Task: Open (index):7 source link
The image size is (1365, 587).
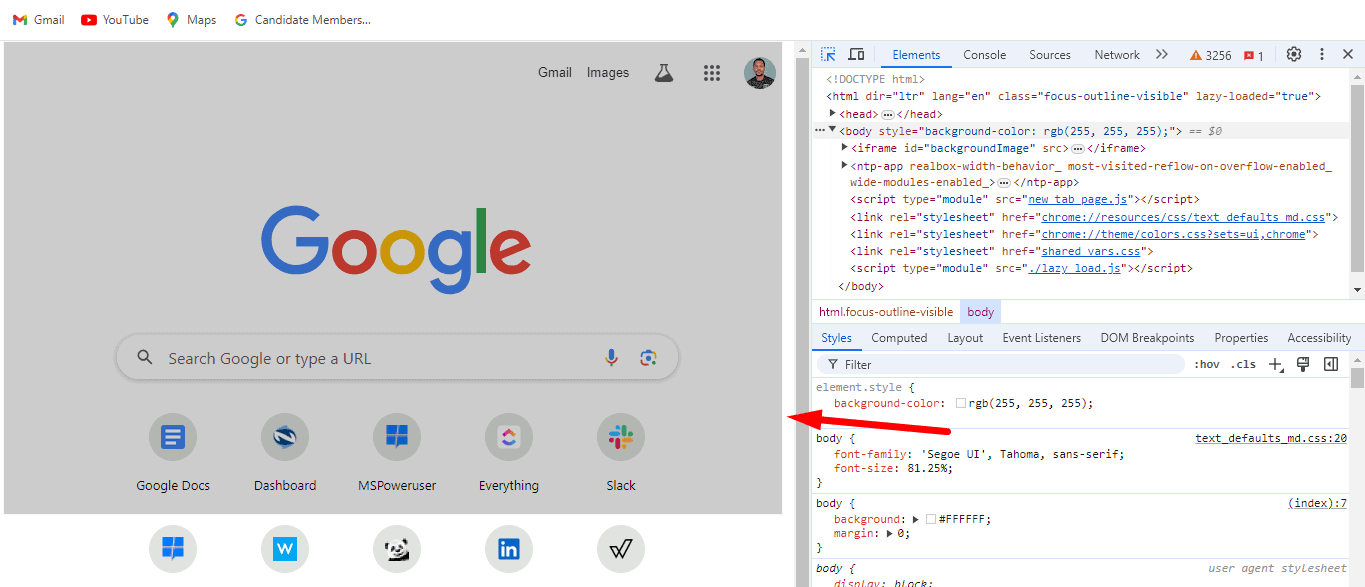Action: click(x=1317, y=503)
